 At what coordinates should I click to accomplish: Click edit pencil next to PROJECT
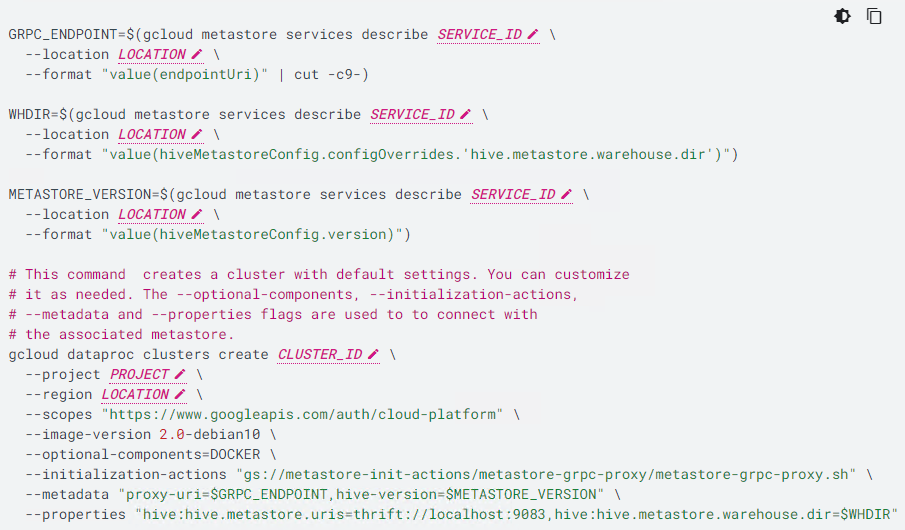pos(180,374)
